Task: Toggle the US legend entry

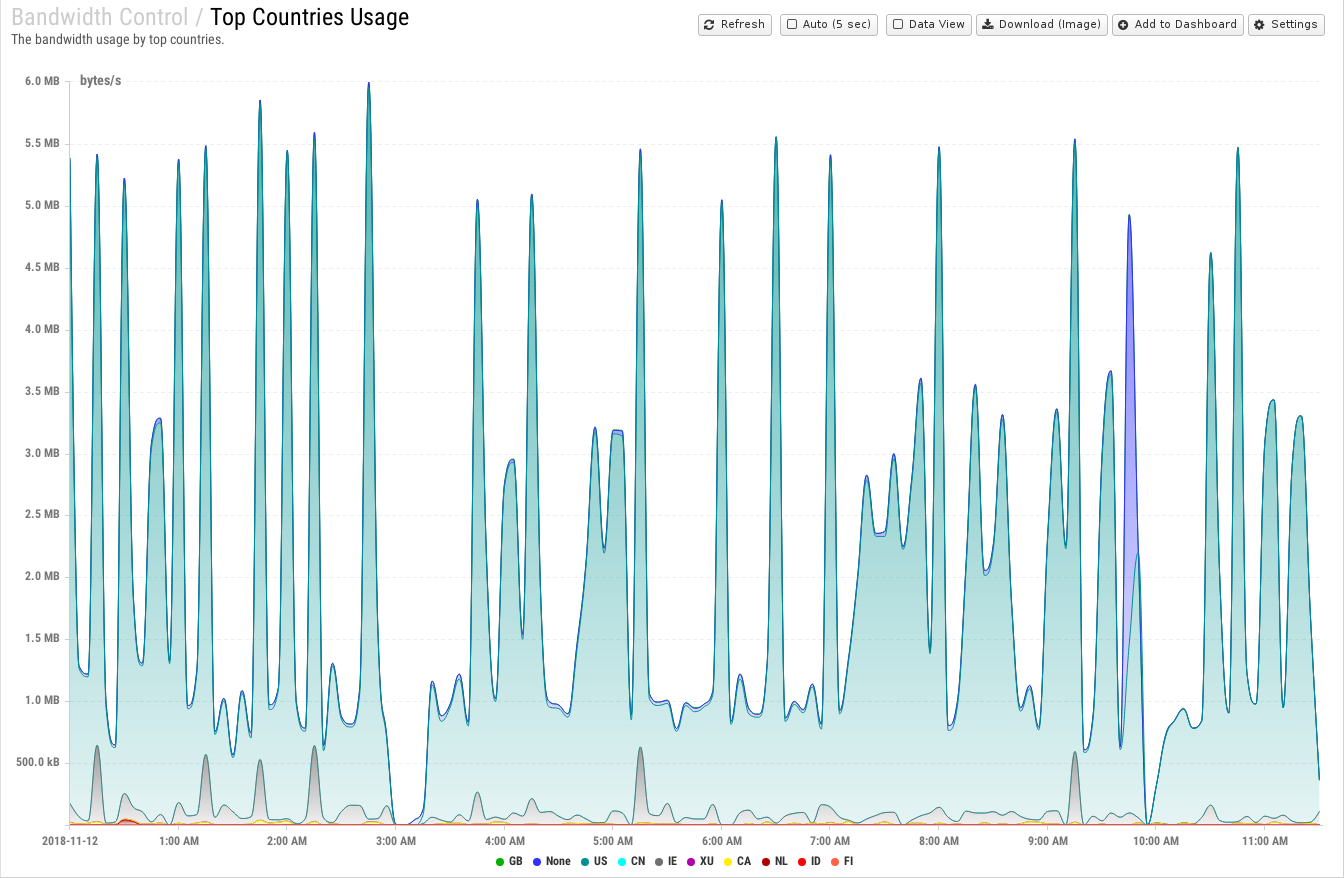Action: tap(593, 861)
